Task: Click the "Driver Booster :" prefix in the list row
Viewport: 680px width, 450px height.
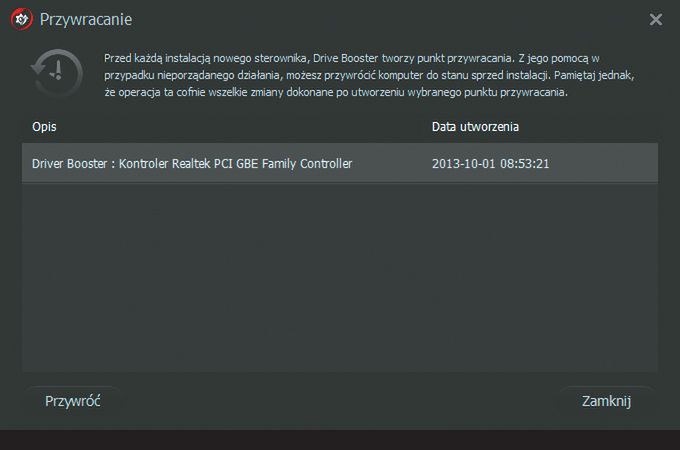Action: click(70, 163)
